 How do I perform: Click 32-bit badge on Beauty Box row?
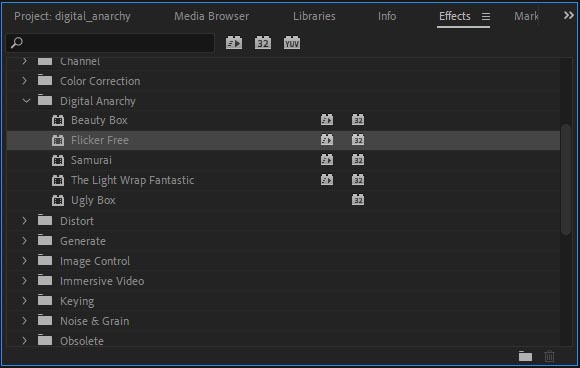coord(358,120)
